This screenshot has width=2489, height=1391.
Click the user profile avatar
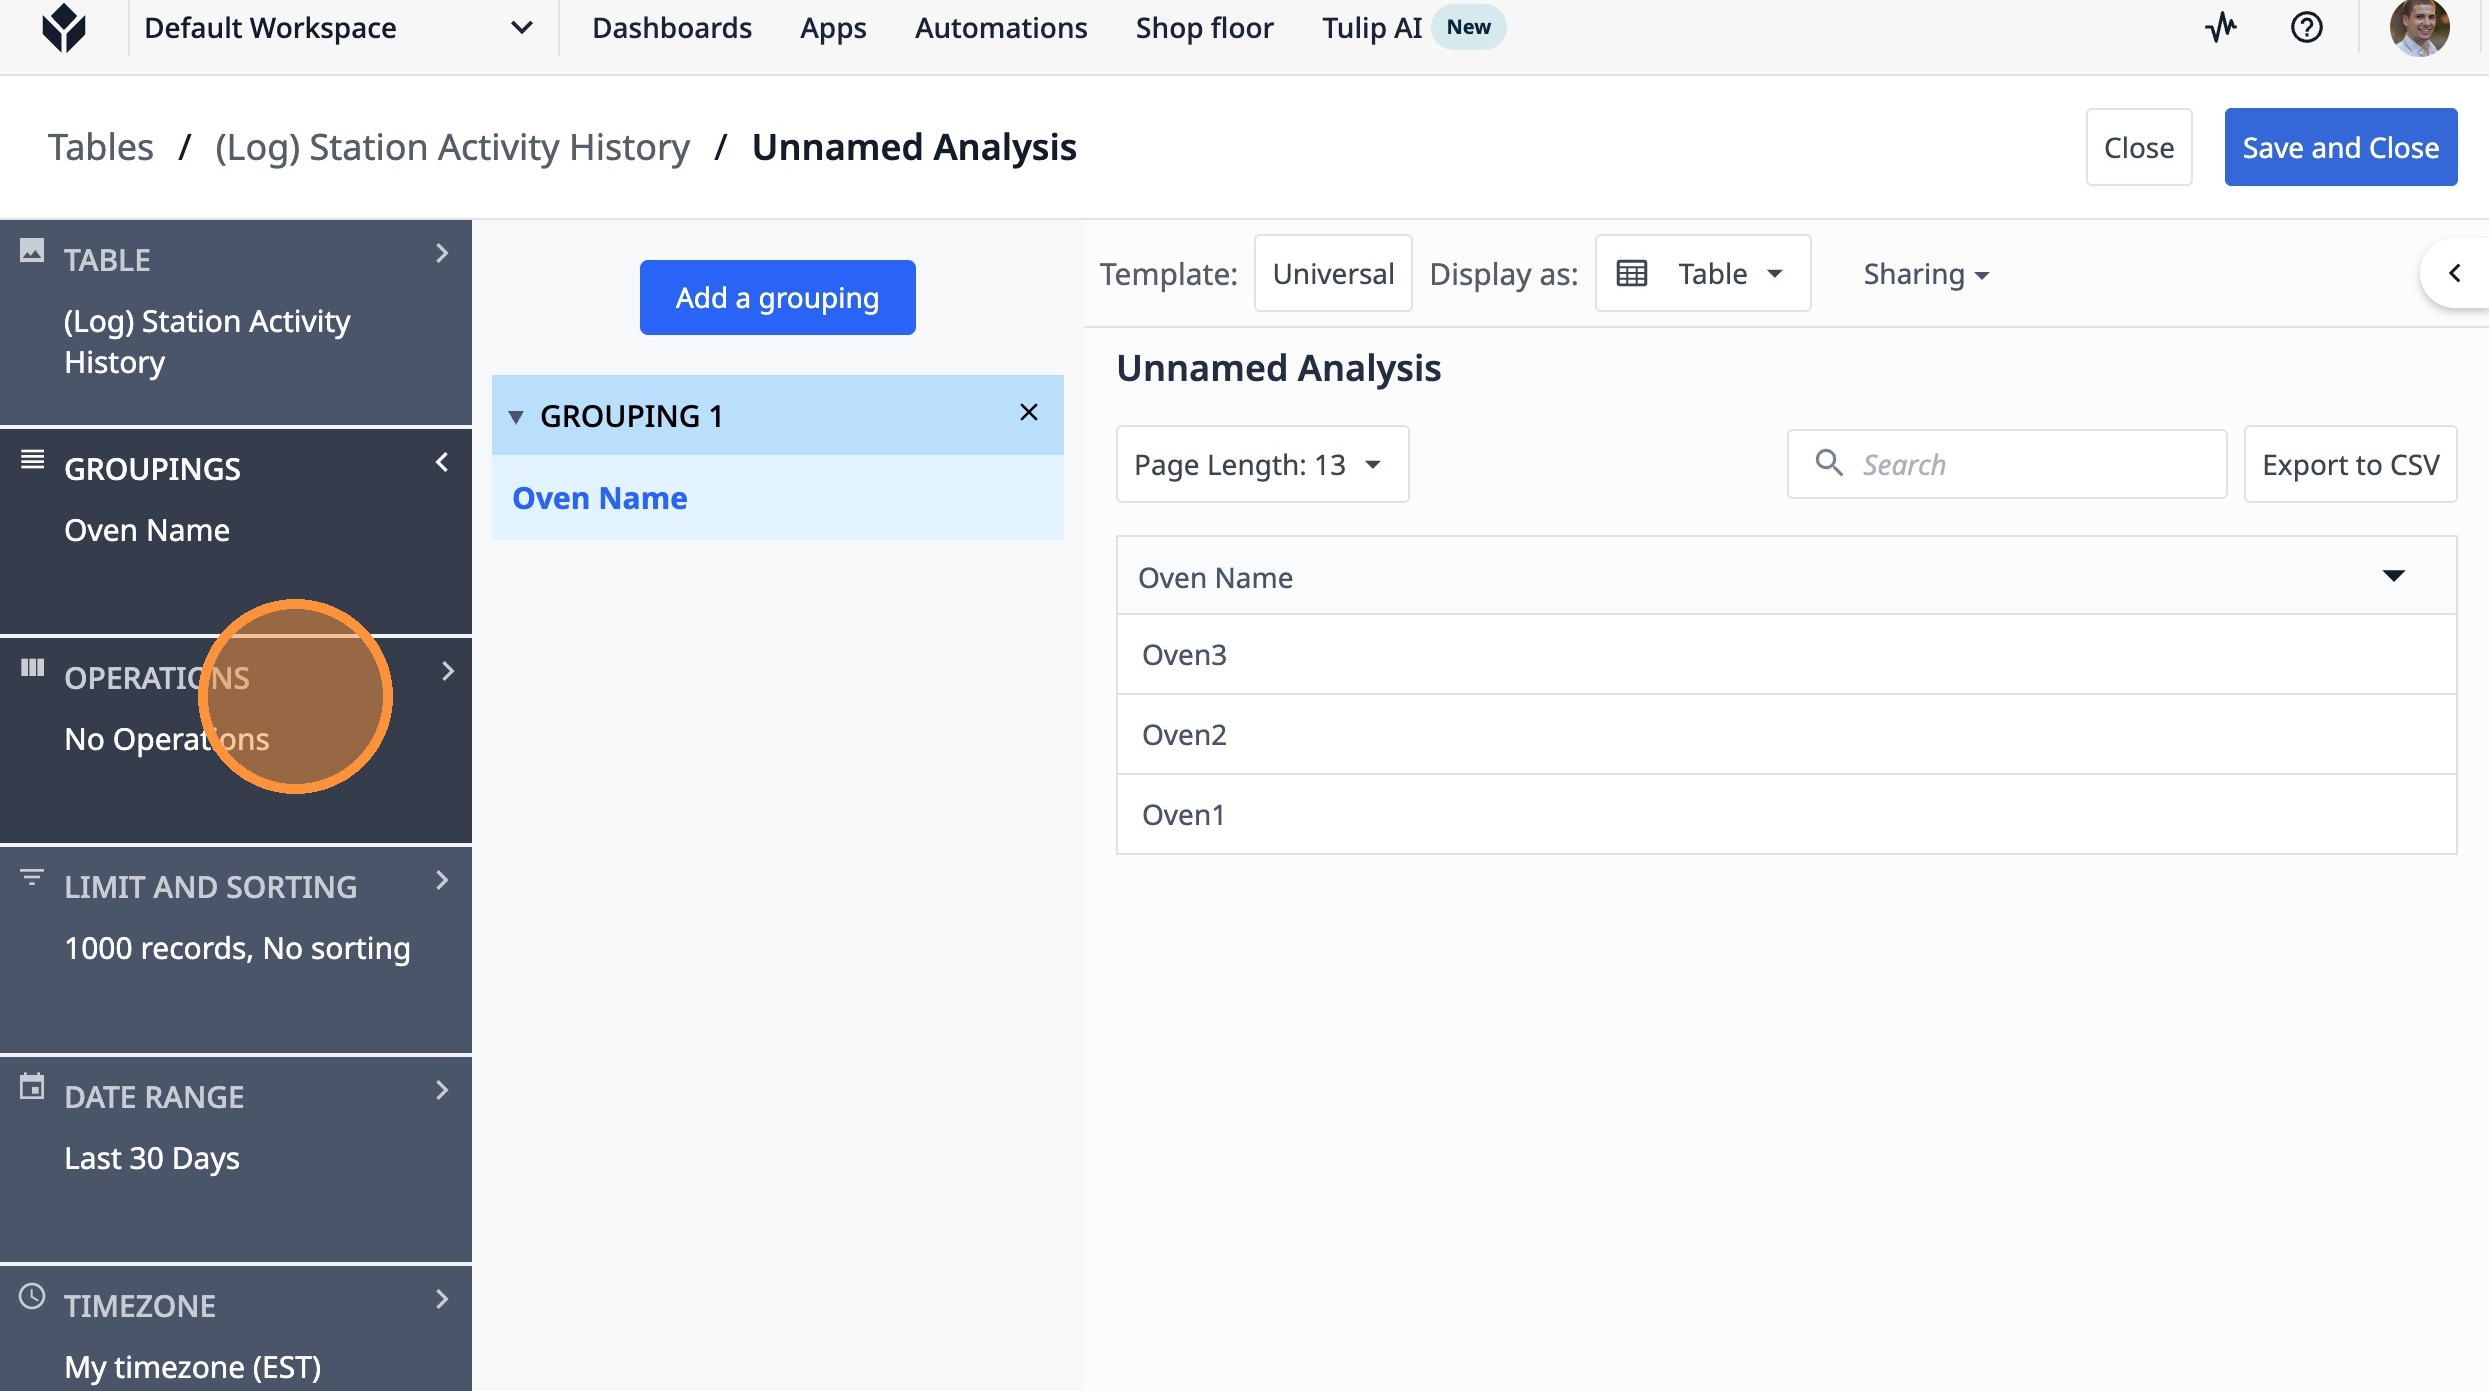(x=2419, y=28)
